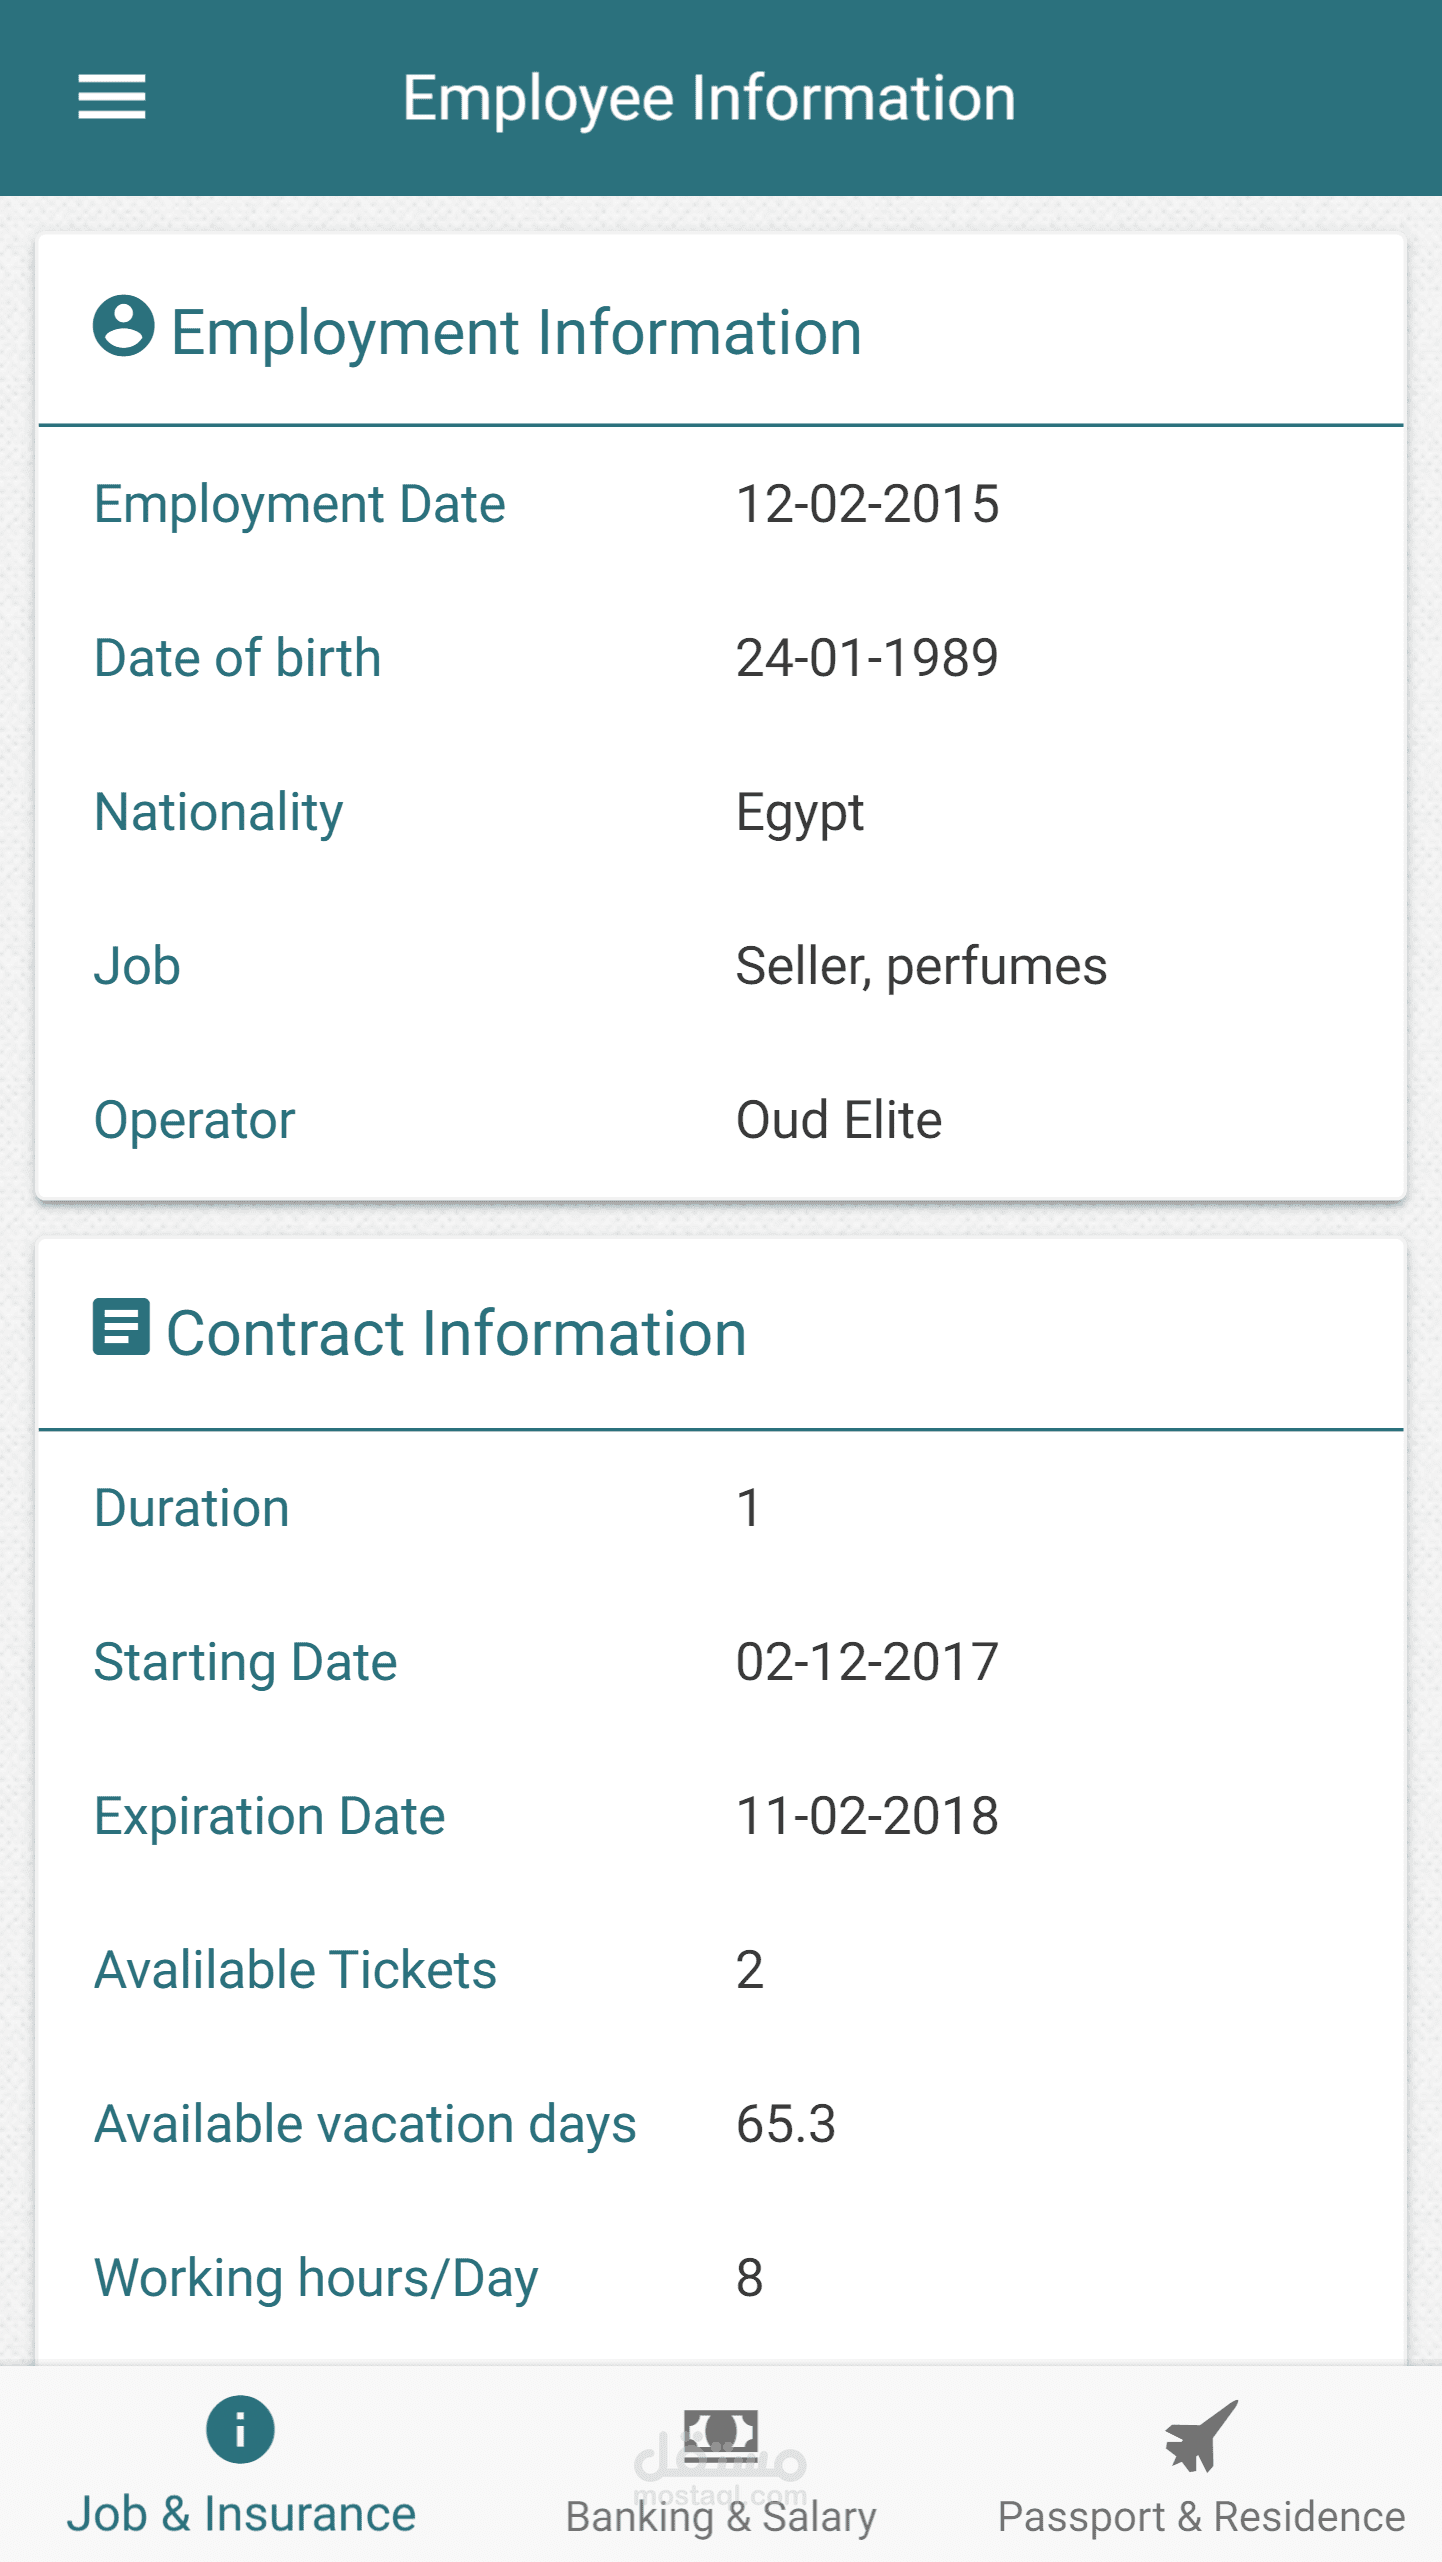The image size is (1442, 2562).
Task: Tap the info icon above Job & Insurance
Action: coord(240,2429)
